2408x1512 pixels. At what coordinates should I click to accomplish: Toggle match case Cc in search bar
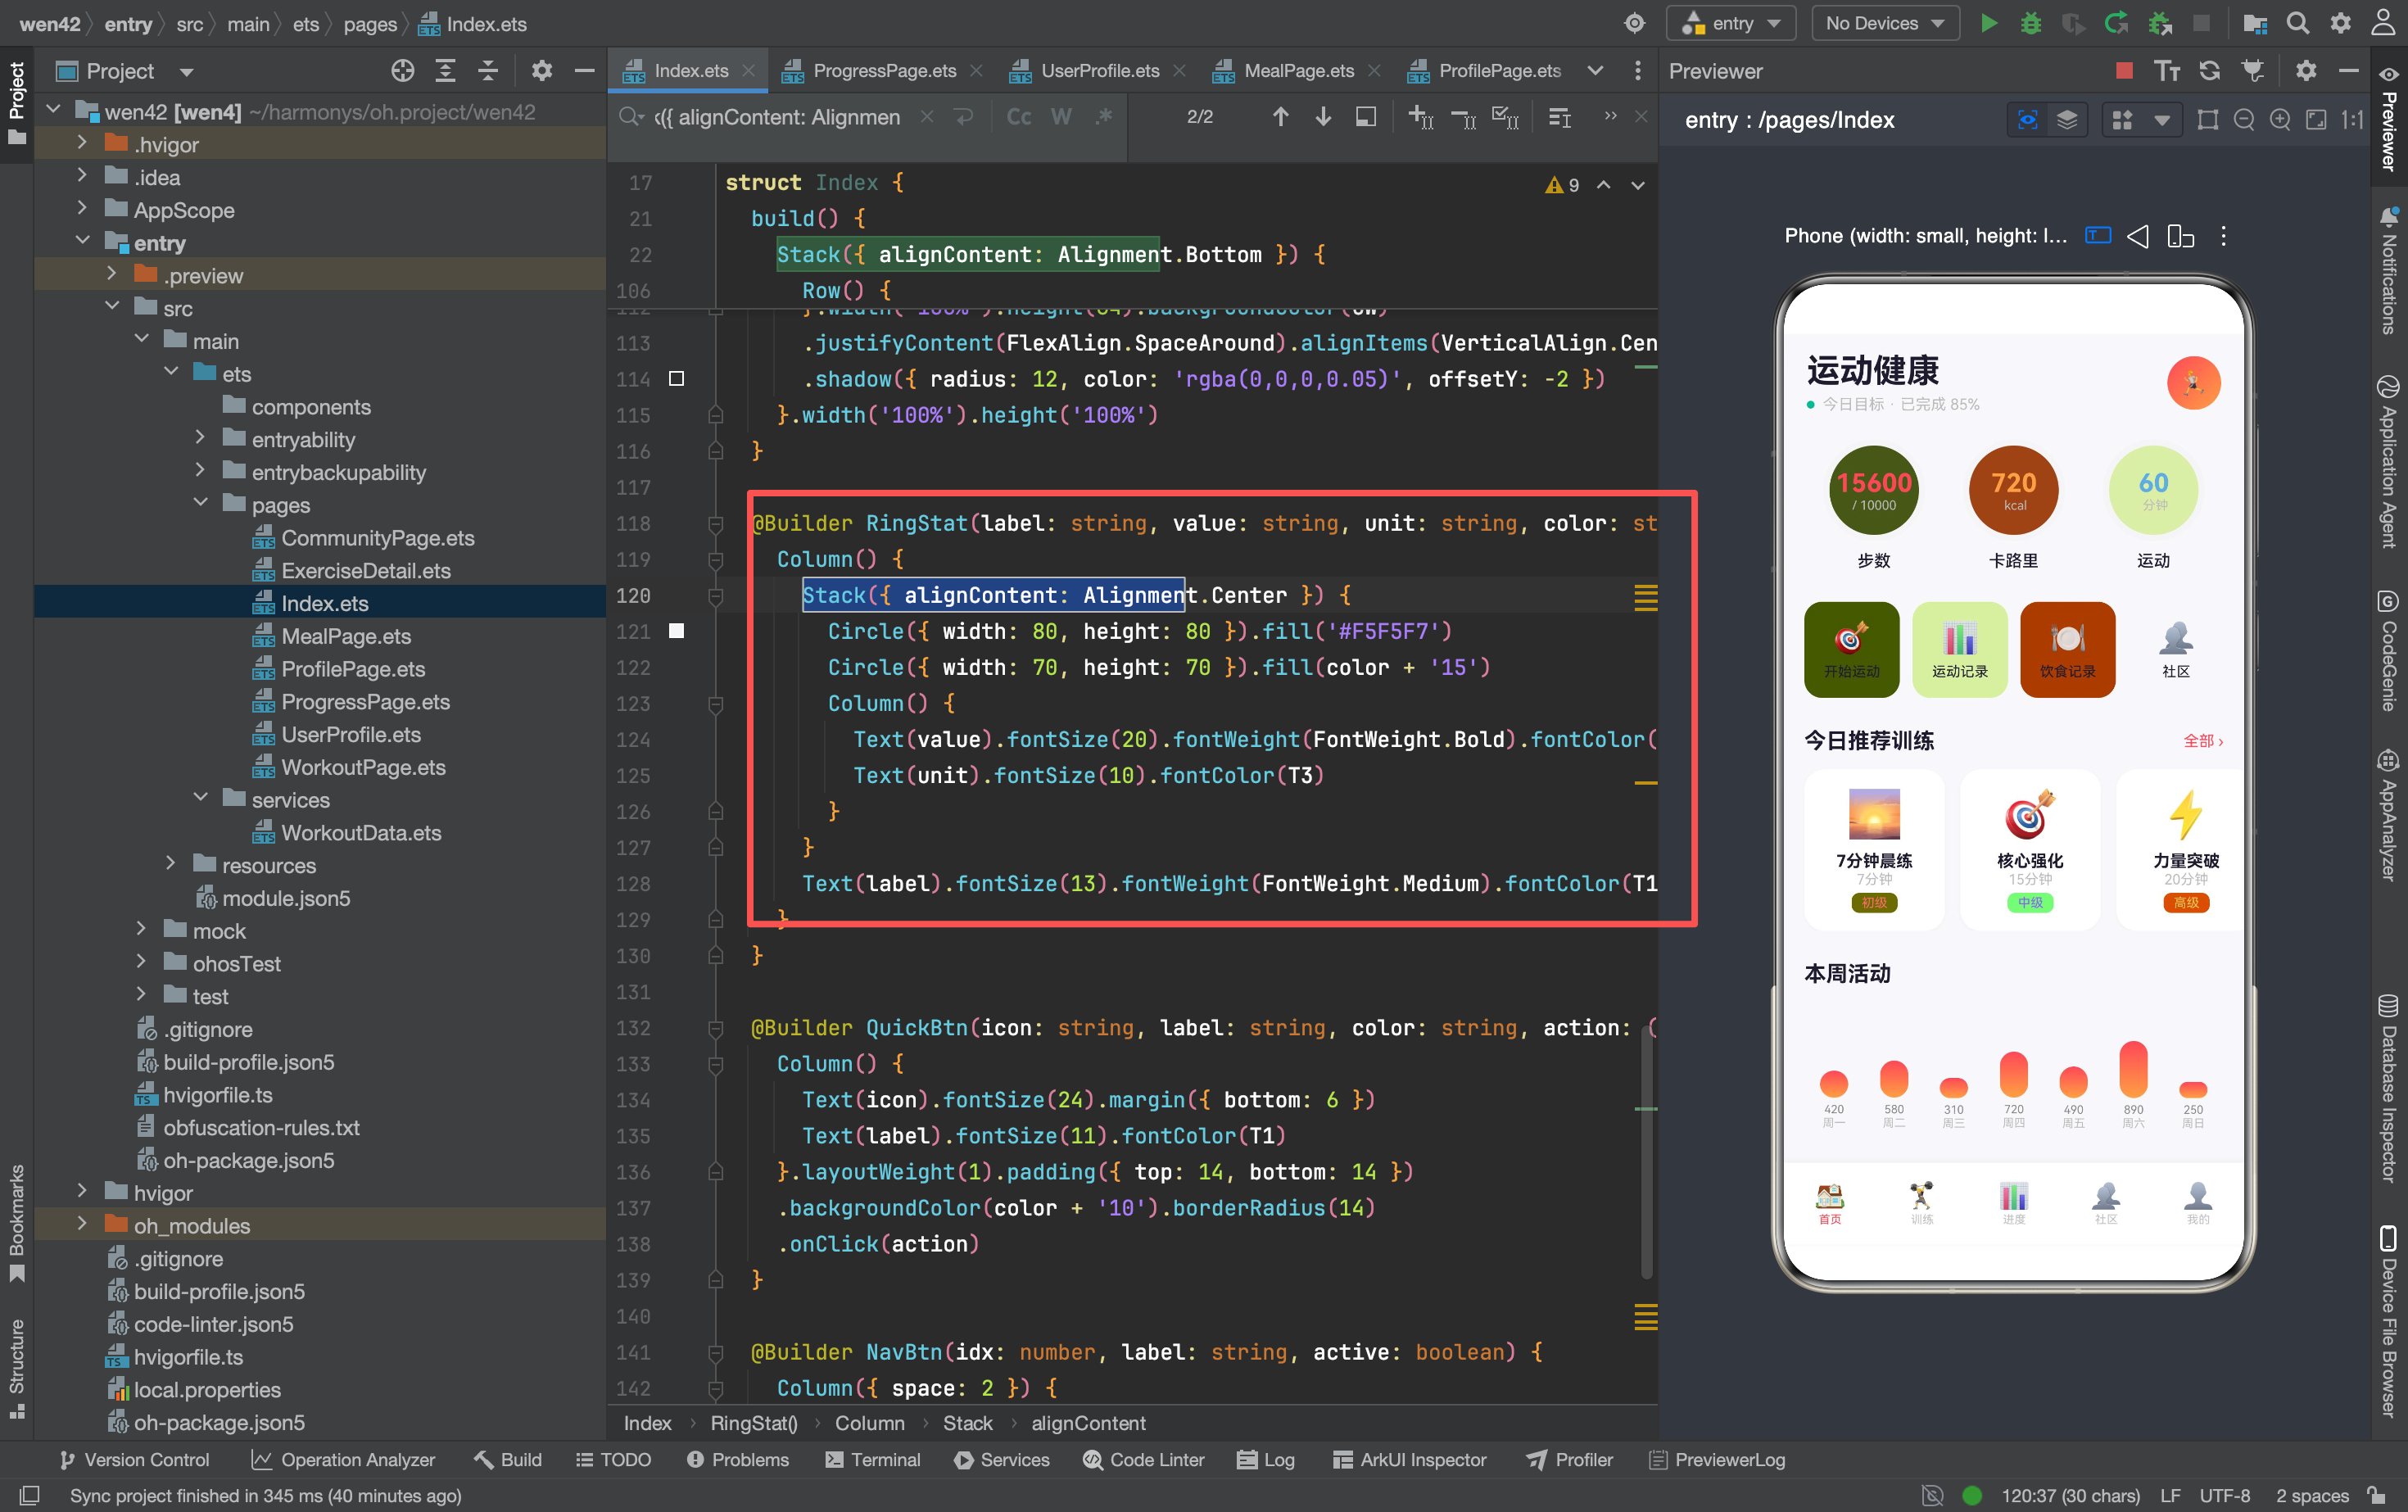click(1018, 118)
